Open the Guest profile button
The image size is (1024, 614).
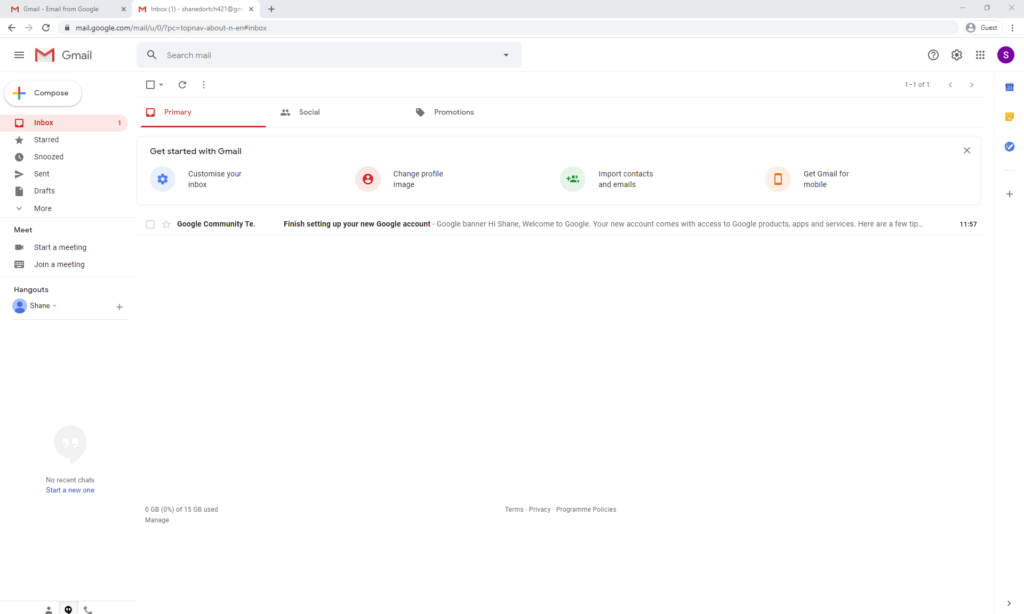tap(982, 27)
